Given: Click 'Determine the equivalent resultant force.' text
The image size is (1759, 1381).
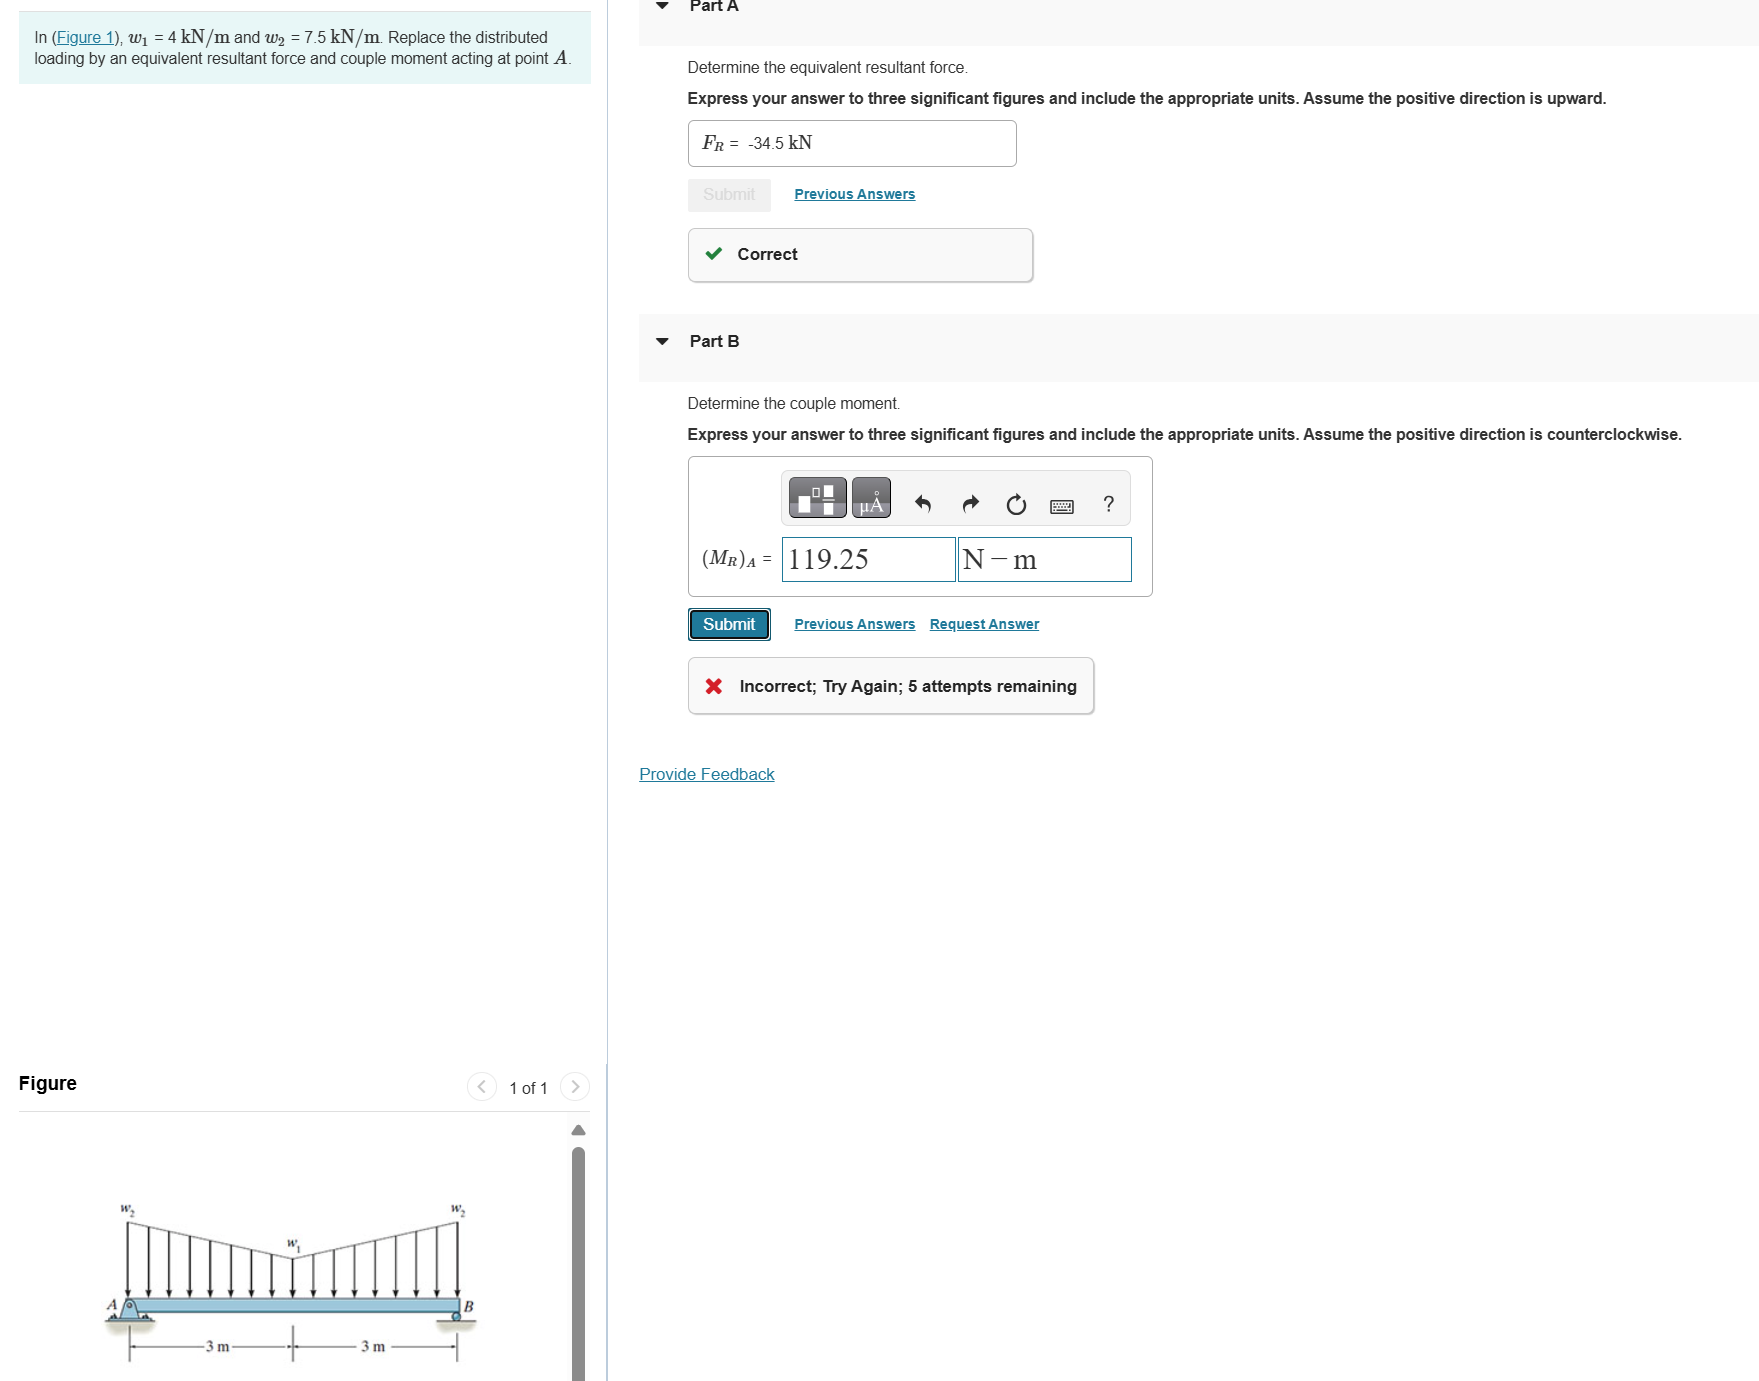Looking at the screenshot, I should [x=828, y=67].
